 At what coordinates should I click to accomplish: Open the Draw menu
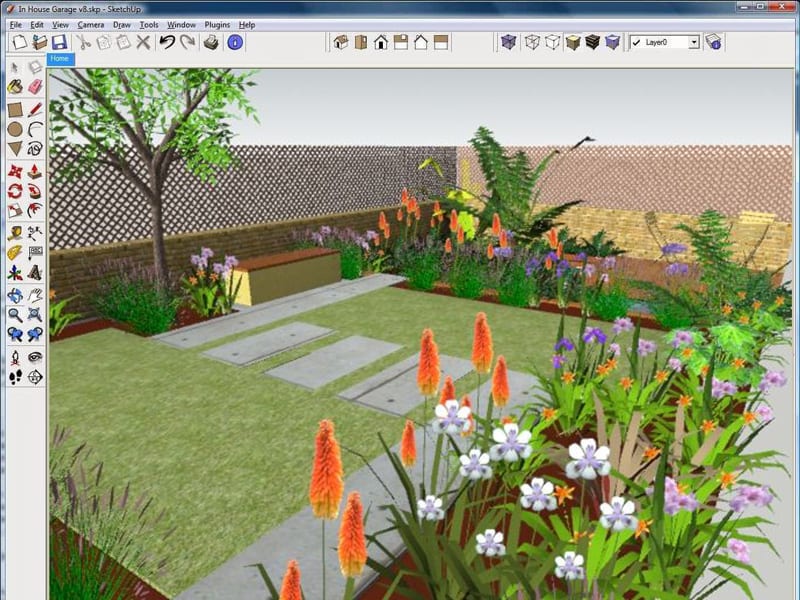click(x=122, y=24)
